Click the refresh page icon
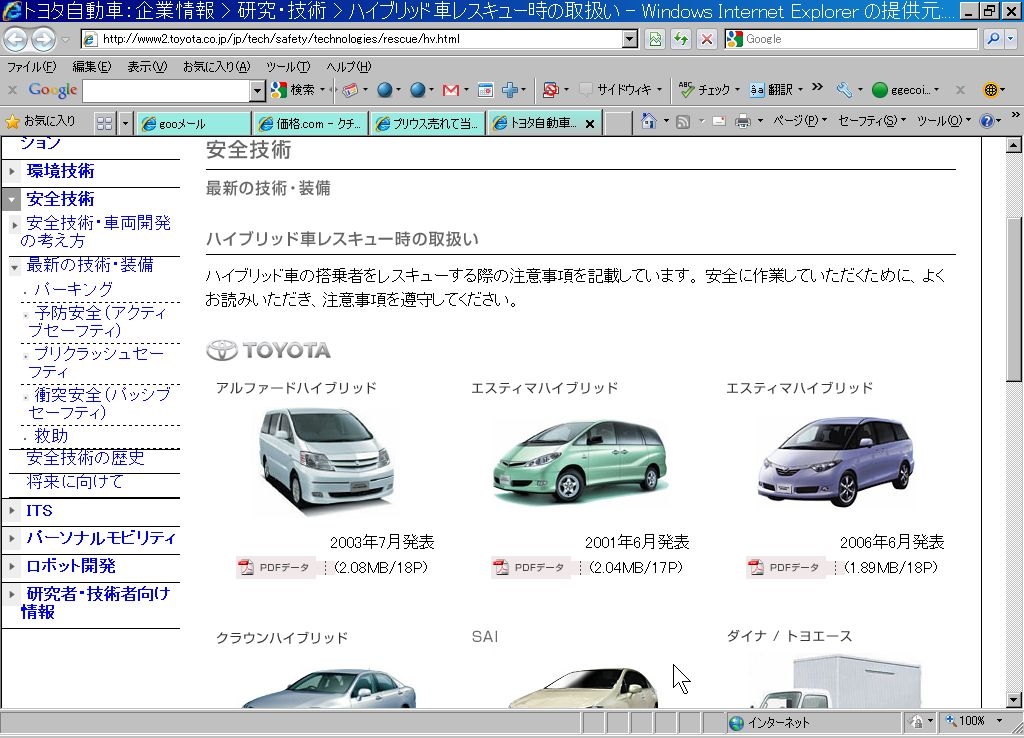Viewport: 1024px width, 738px height. [x=681, y=39]
